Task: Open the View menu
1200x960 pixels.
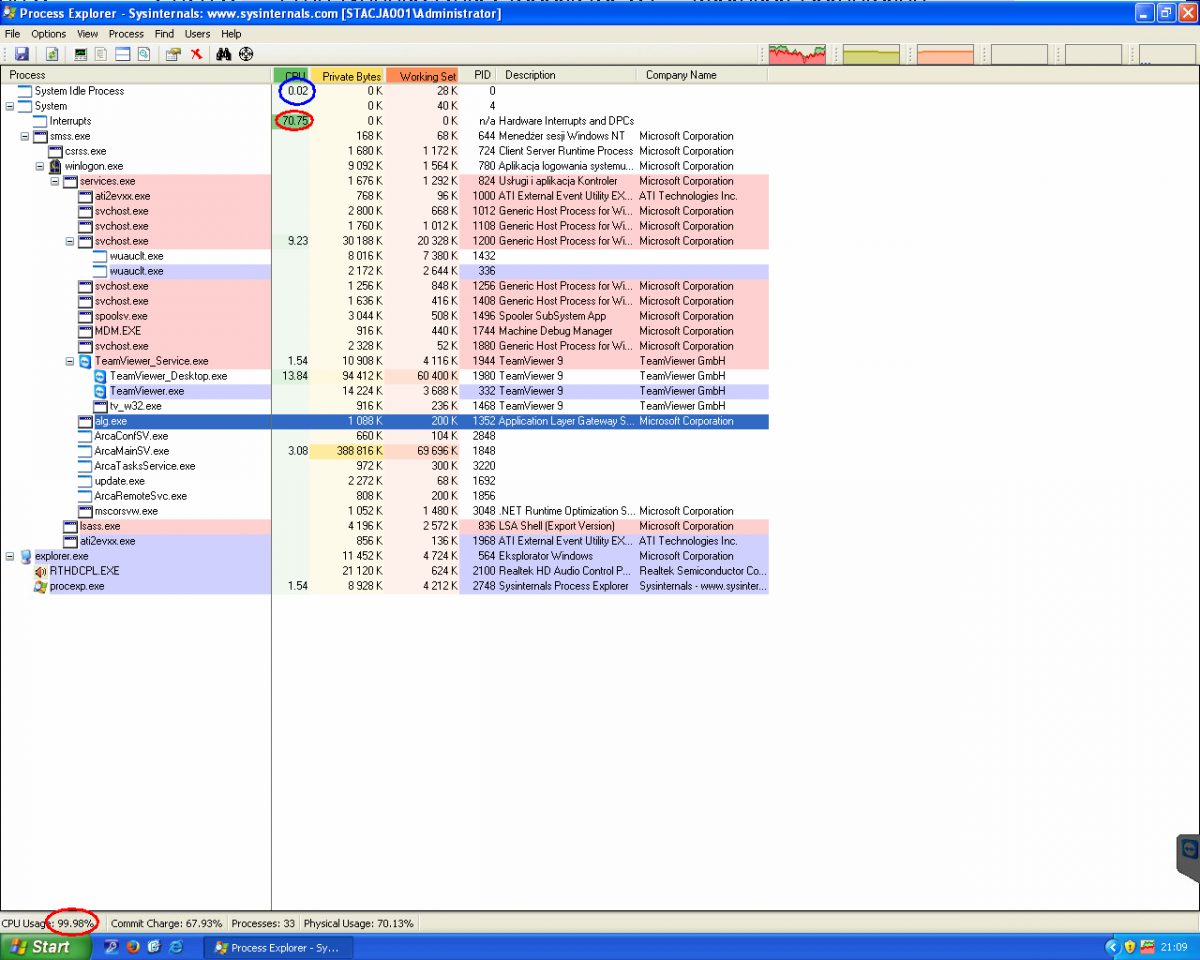Action: click(87, 34)
